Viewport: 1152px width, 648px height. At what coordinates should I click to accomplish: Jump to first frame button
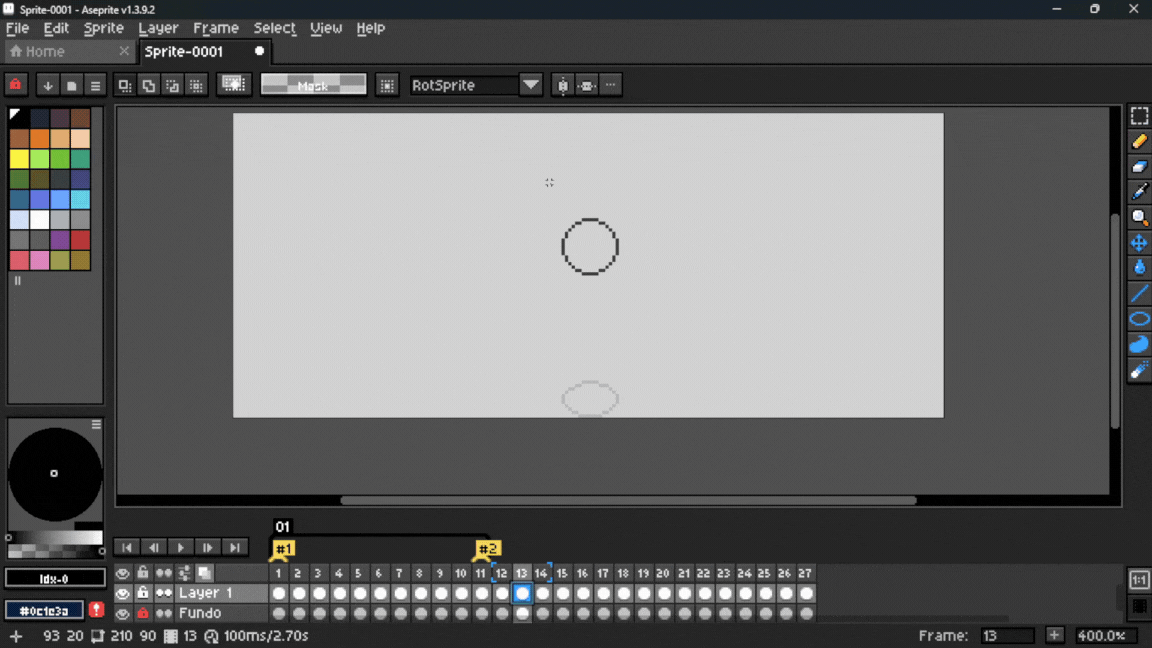pyautogui.click(x=127, y=547)
